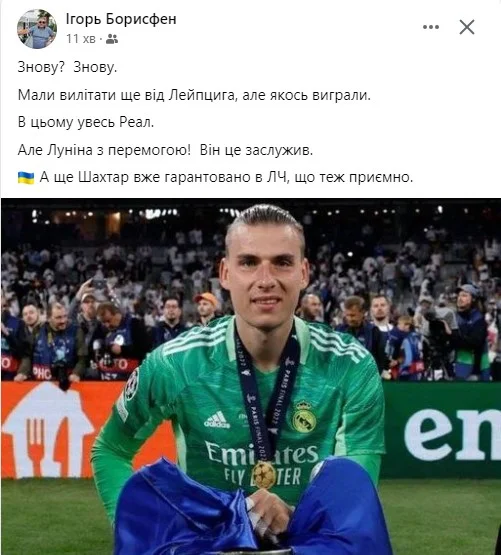Click the adidas logo on the green jersey
The height and width of the screenshot is (555, 501).
(217, 419)
